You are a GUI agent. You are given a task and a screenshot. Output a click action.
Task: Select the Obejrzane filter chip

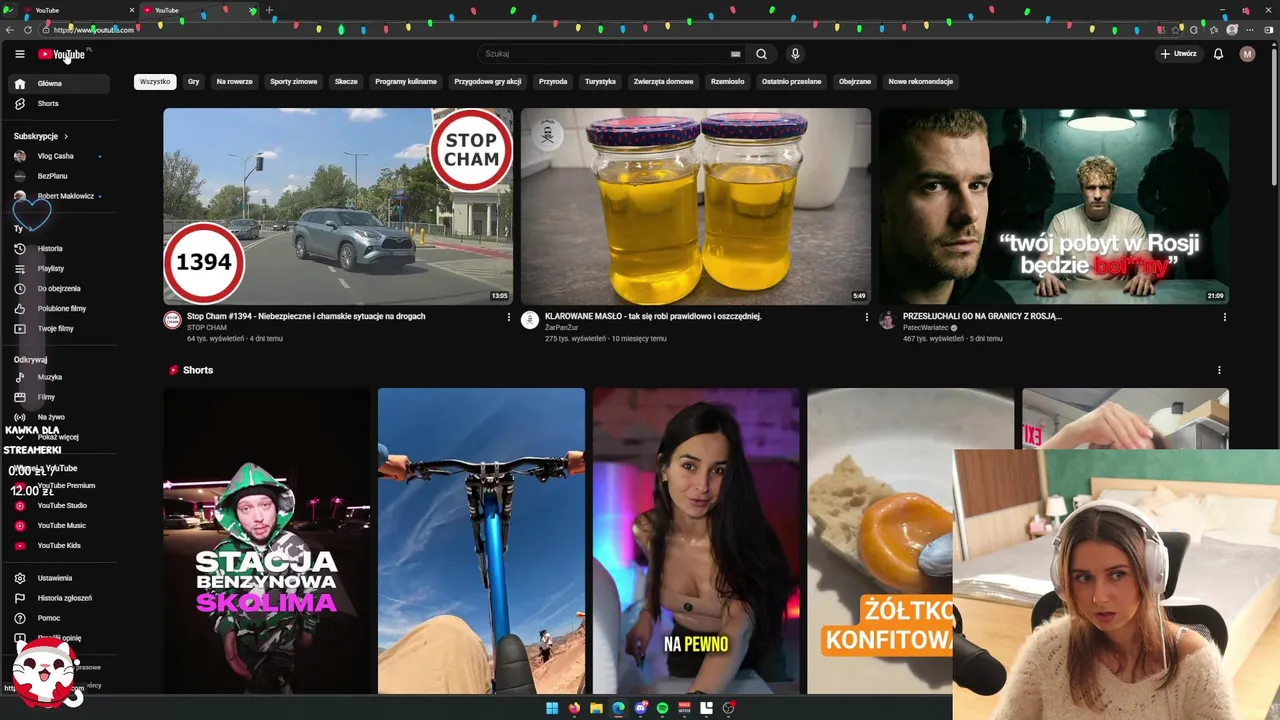click(855, 82)
